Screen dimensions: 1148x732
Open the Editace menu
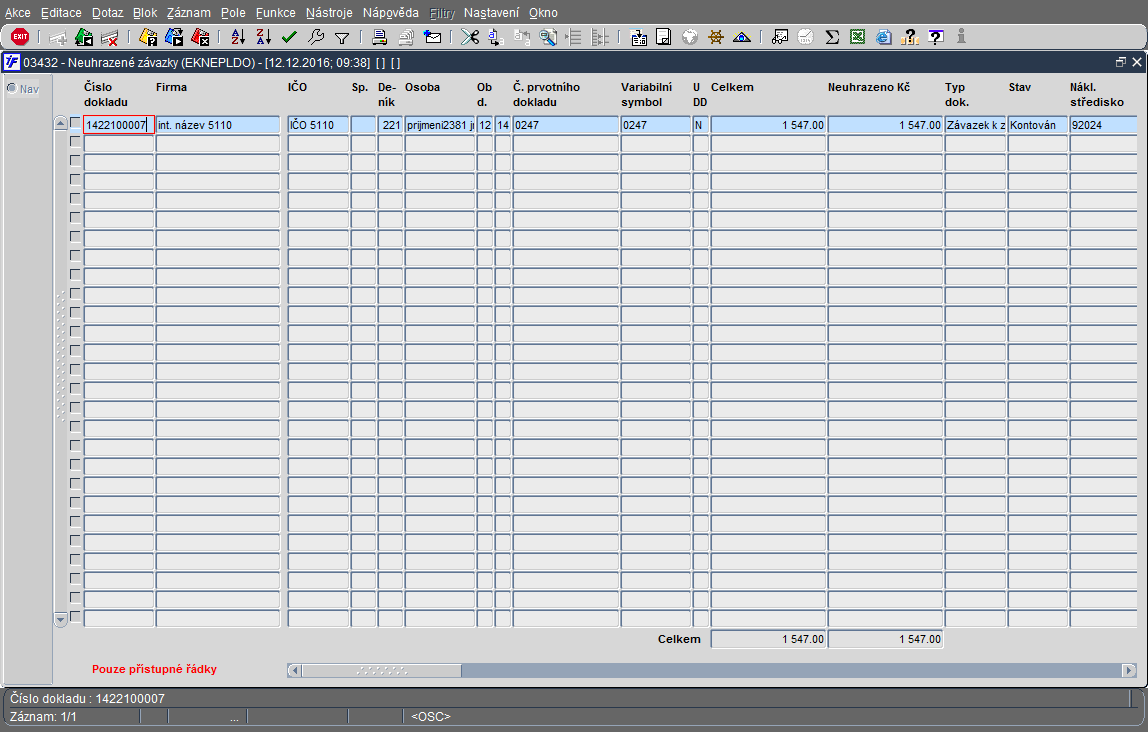click(61, 12)
